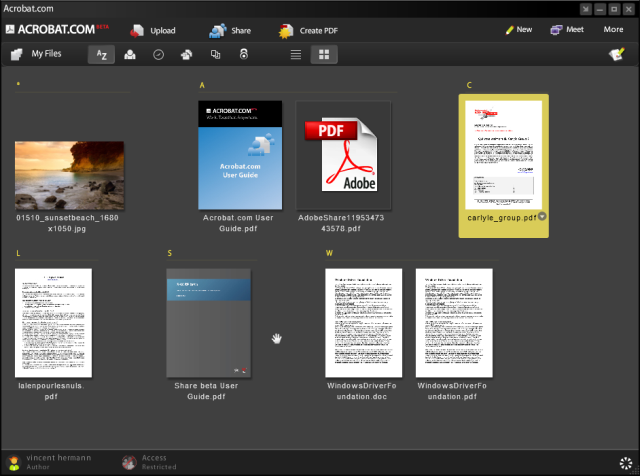Click the loading spinner icon in status bar

click(x=626, y=463)
